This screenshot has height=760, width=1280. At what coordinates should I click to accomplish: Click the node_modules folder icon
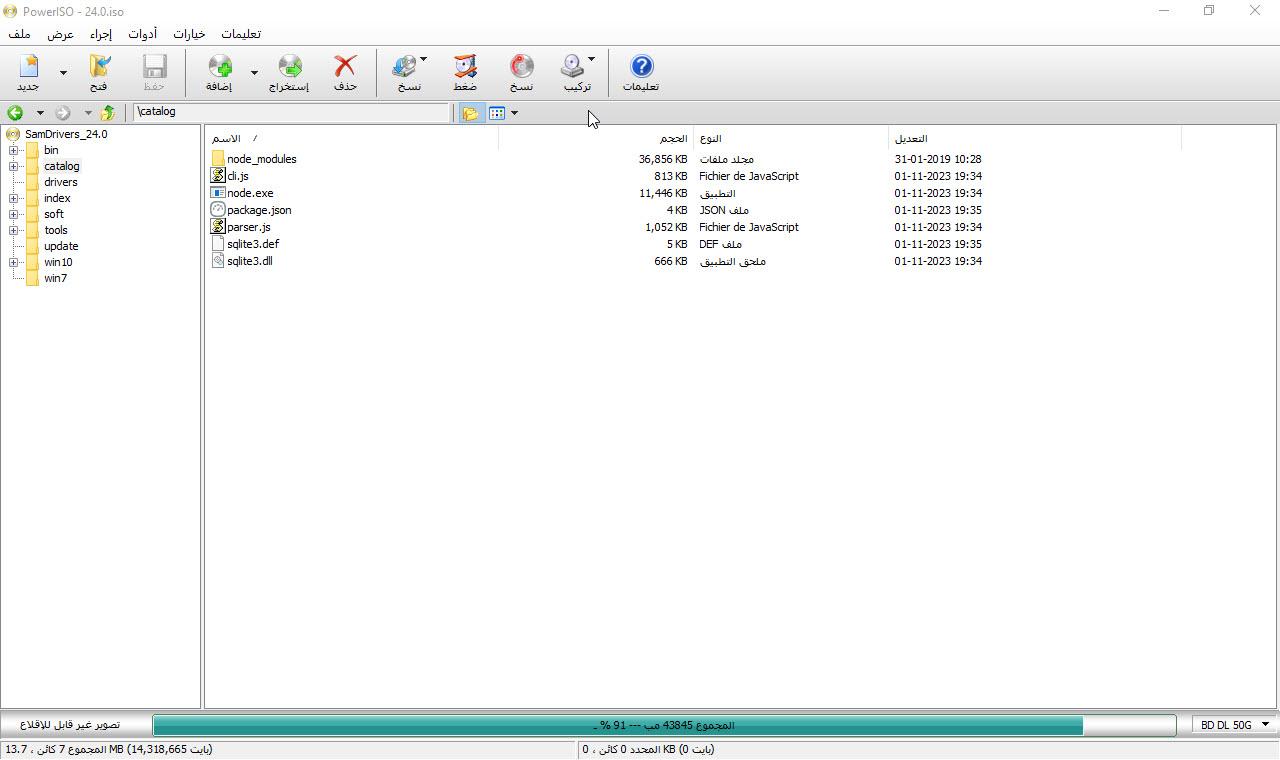(x=218, y=159)
